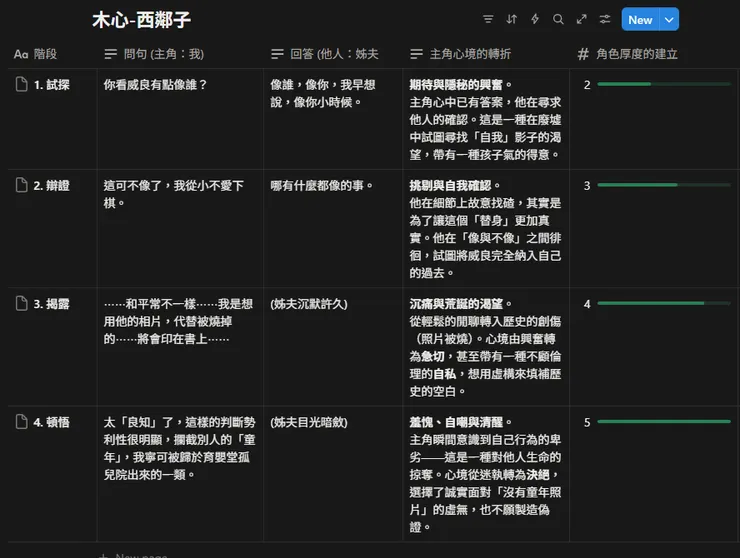Click the cell beginning 沉痛與荒誕的渴望
Screen dimensions: 740x558
[x=486, y=347]
